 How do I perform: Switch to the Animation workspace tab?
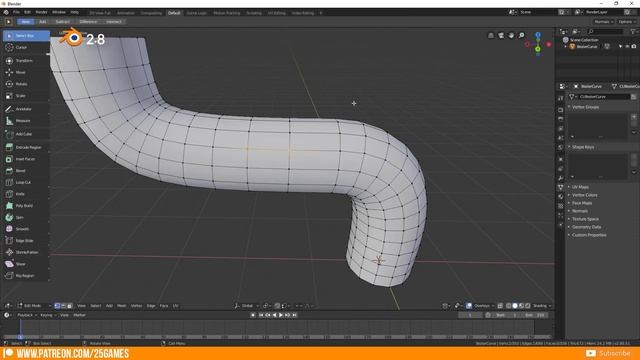126,13
